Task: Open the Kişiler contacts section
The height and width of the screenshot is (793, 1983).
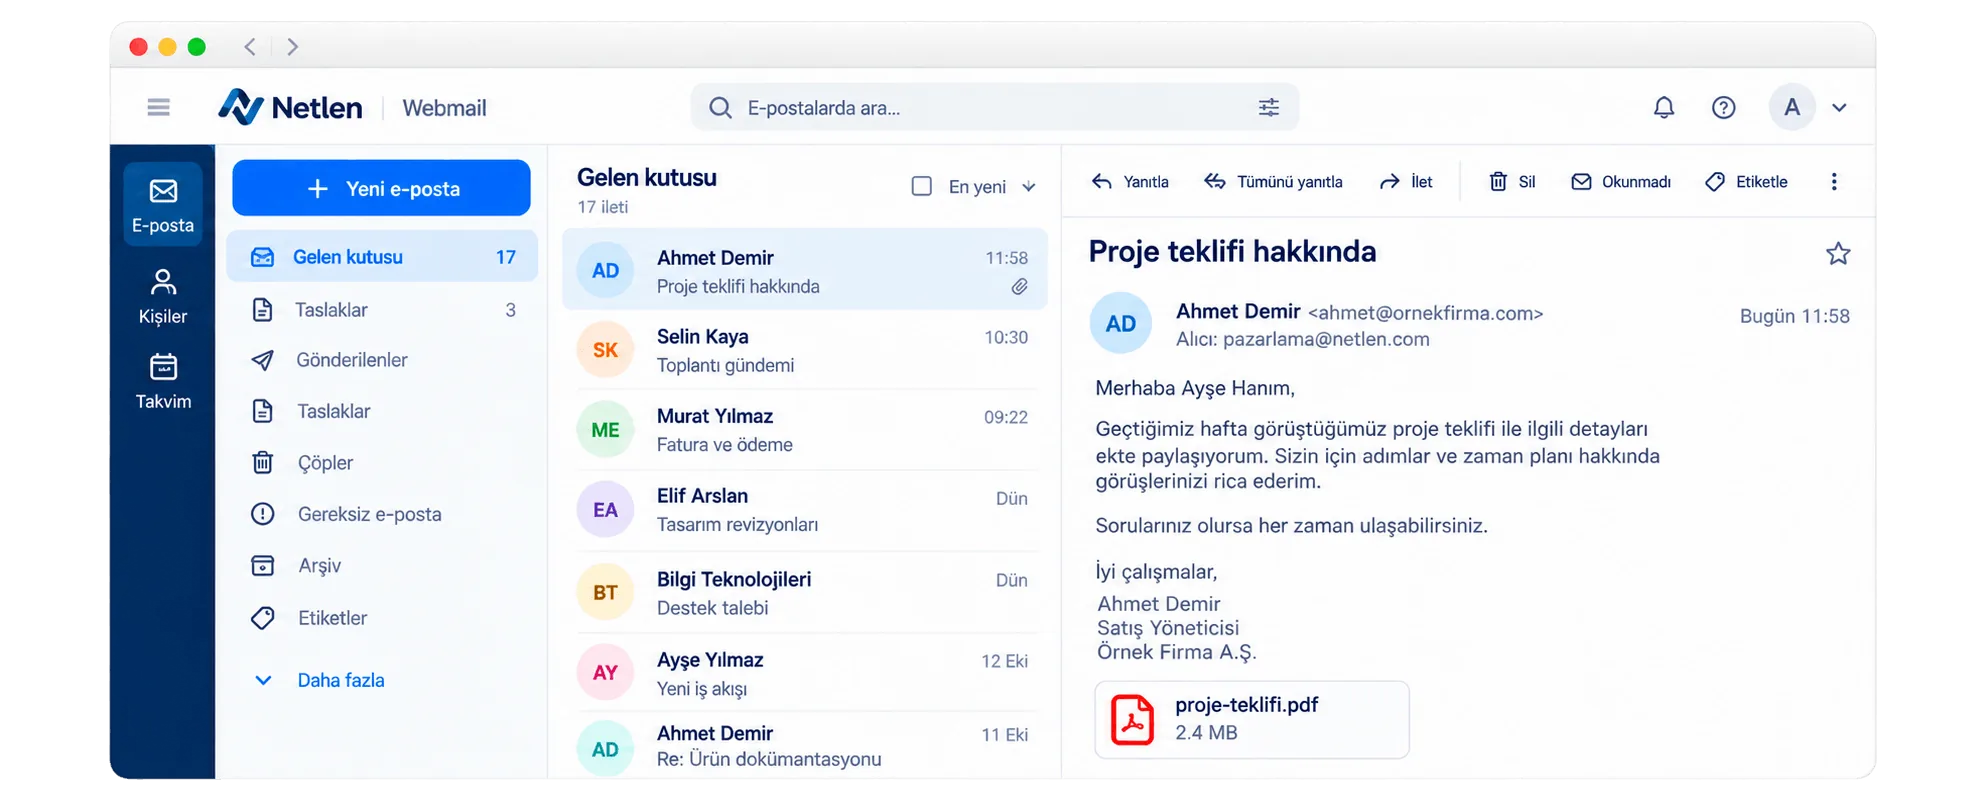Action: [163, 296]
